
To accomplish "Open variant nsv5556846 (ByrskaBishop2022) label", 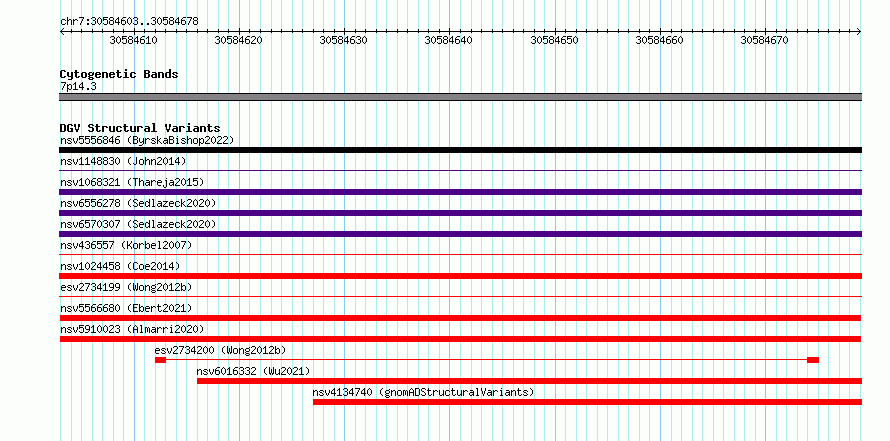I will (147, 140).
